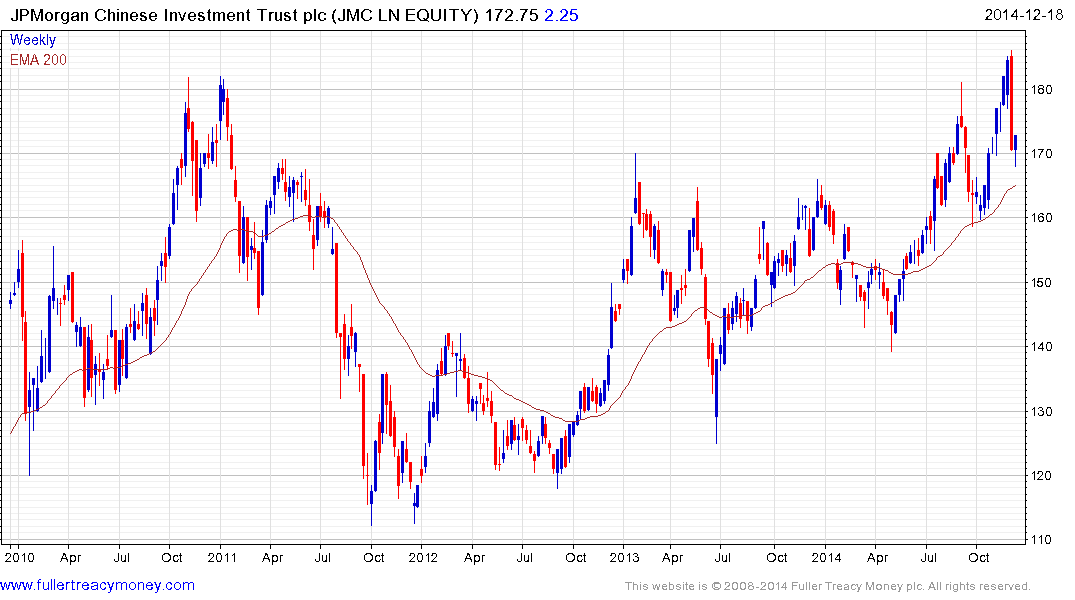Click the '150' price axis label
The width and height of the screenshot is (1075, 600).
(1042, 282)
